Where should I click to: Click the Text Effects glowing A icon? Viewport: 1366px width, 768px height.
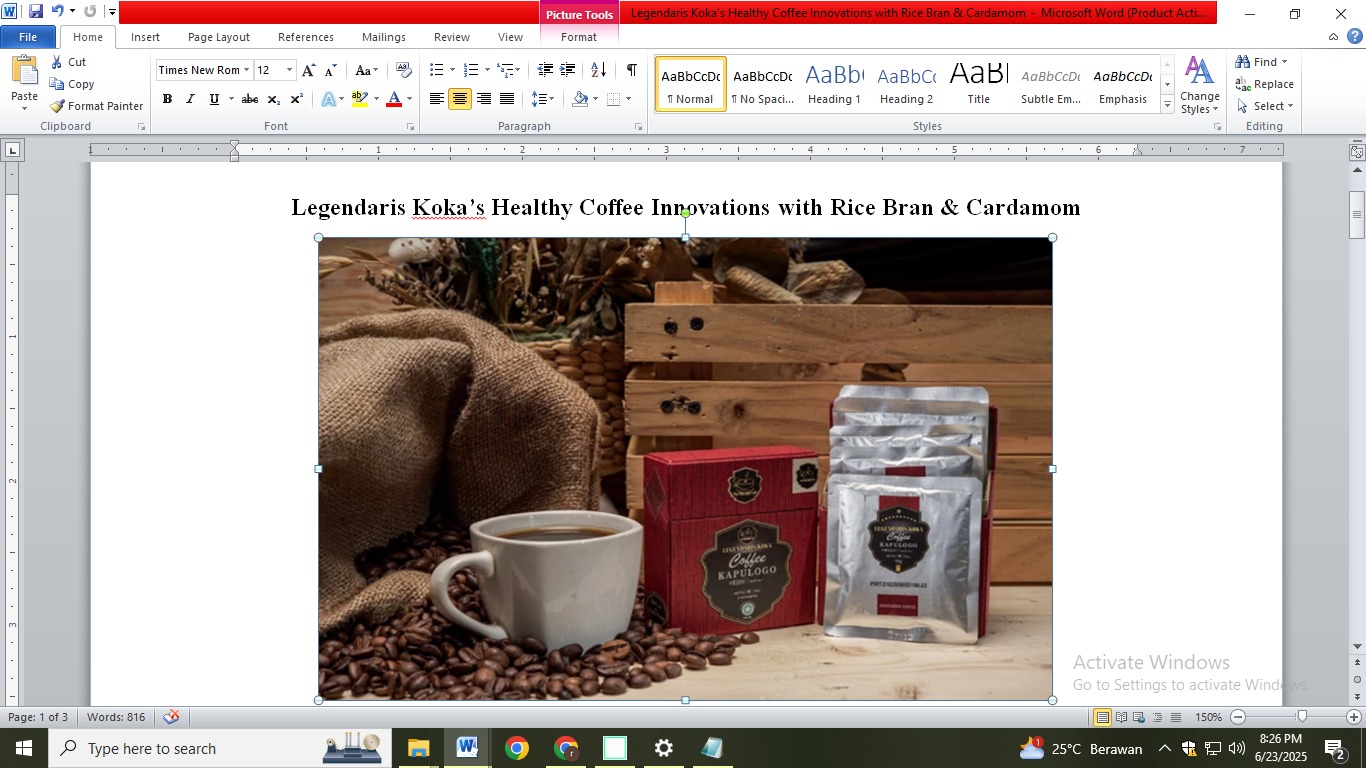pos(328,99)
